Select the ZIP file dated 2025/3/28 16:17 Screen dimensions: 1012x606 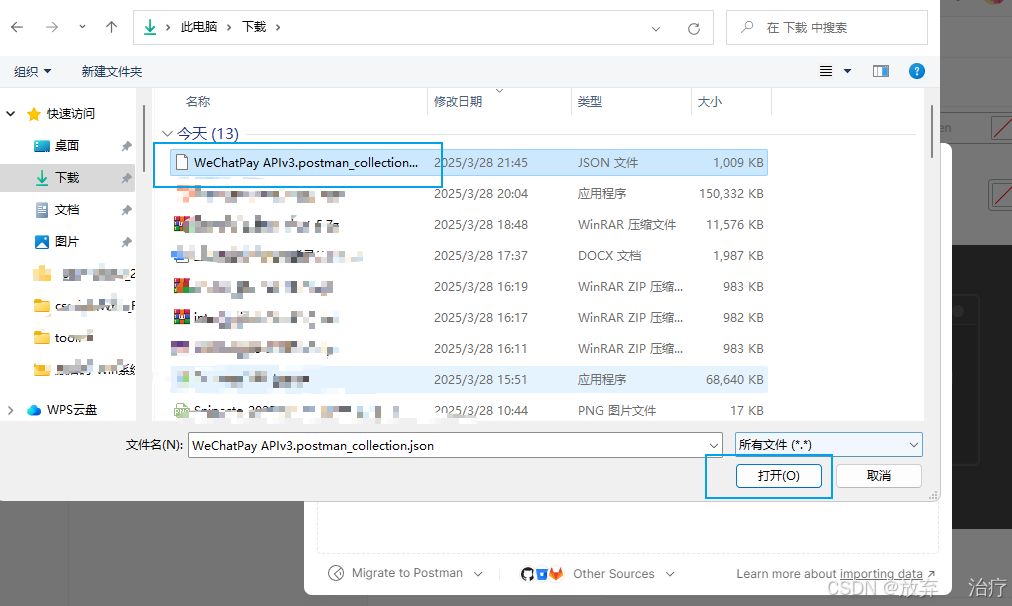tap(469, 318)
